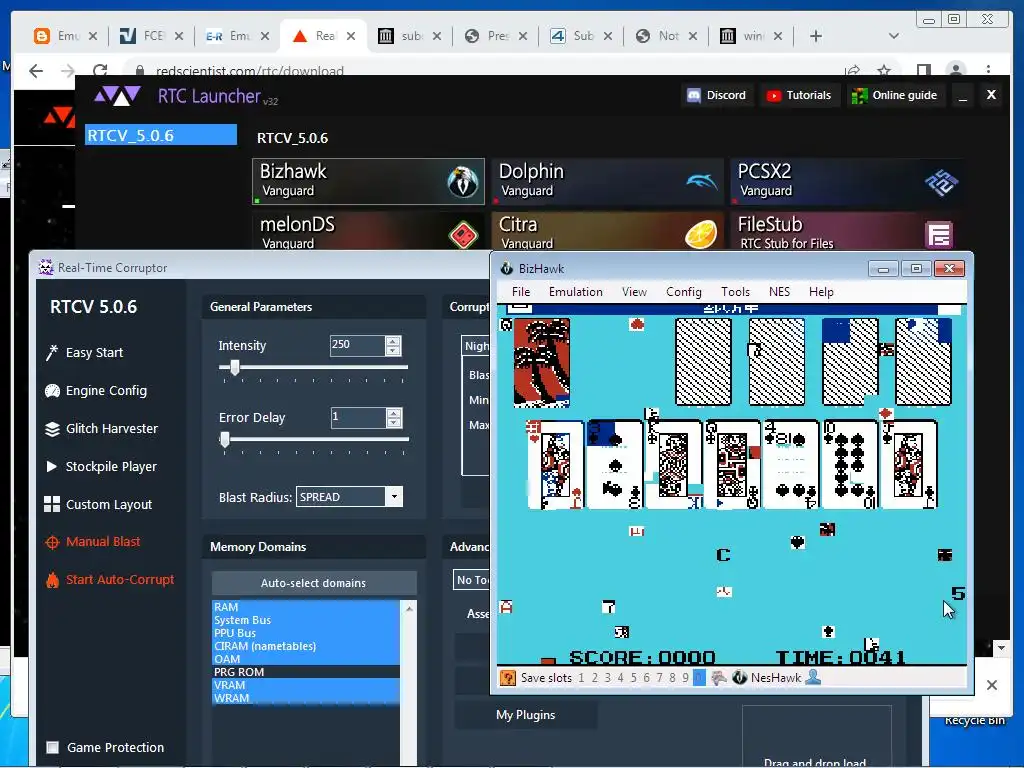The width and height of the screenshot is (1024, 768).
Task: Click the controller icon in the BizHawk status bar
Action: pyautogui.click(x=718, y=678)
